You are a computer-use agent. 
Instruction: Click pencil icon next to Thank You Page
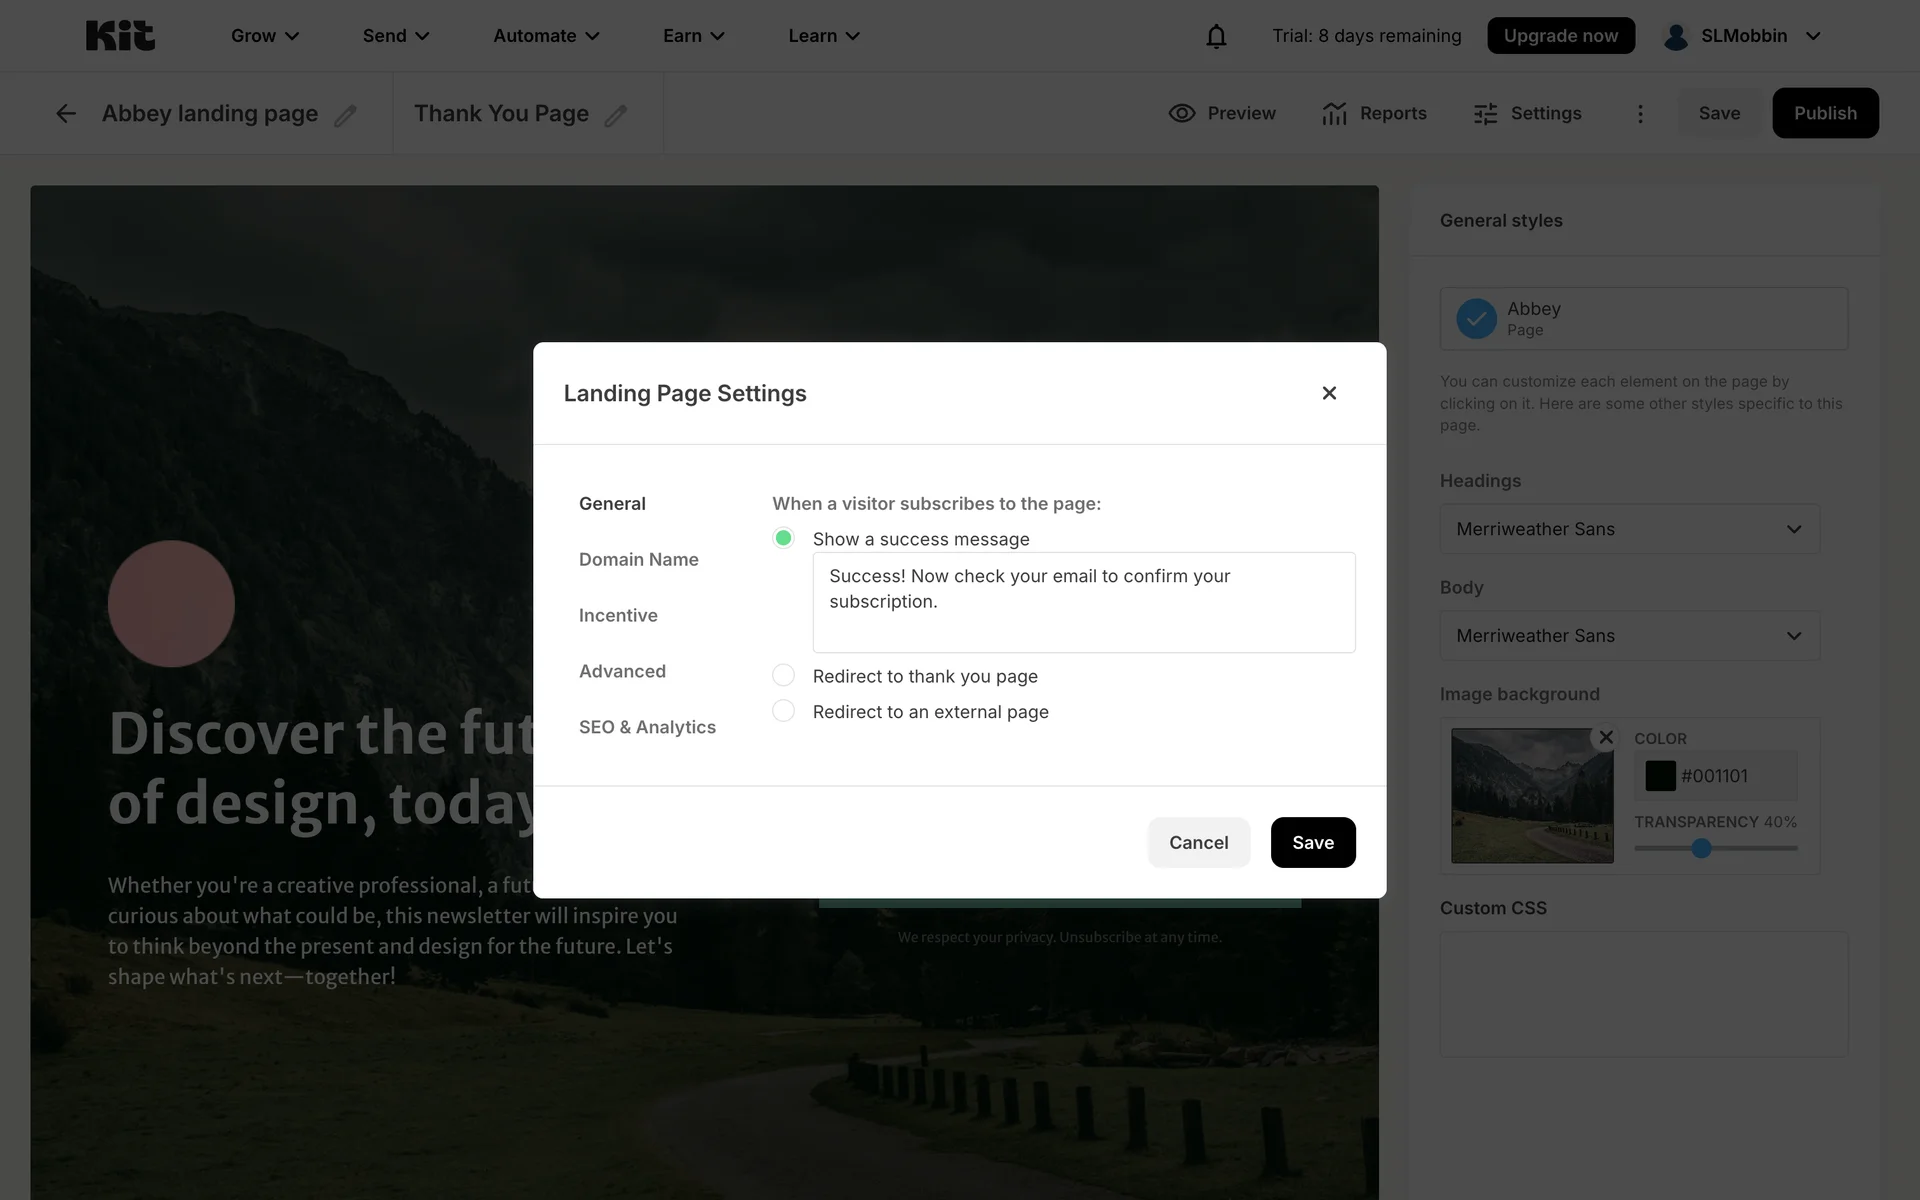click(616, 116)
